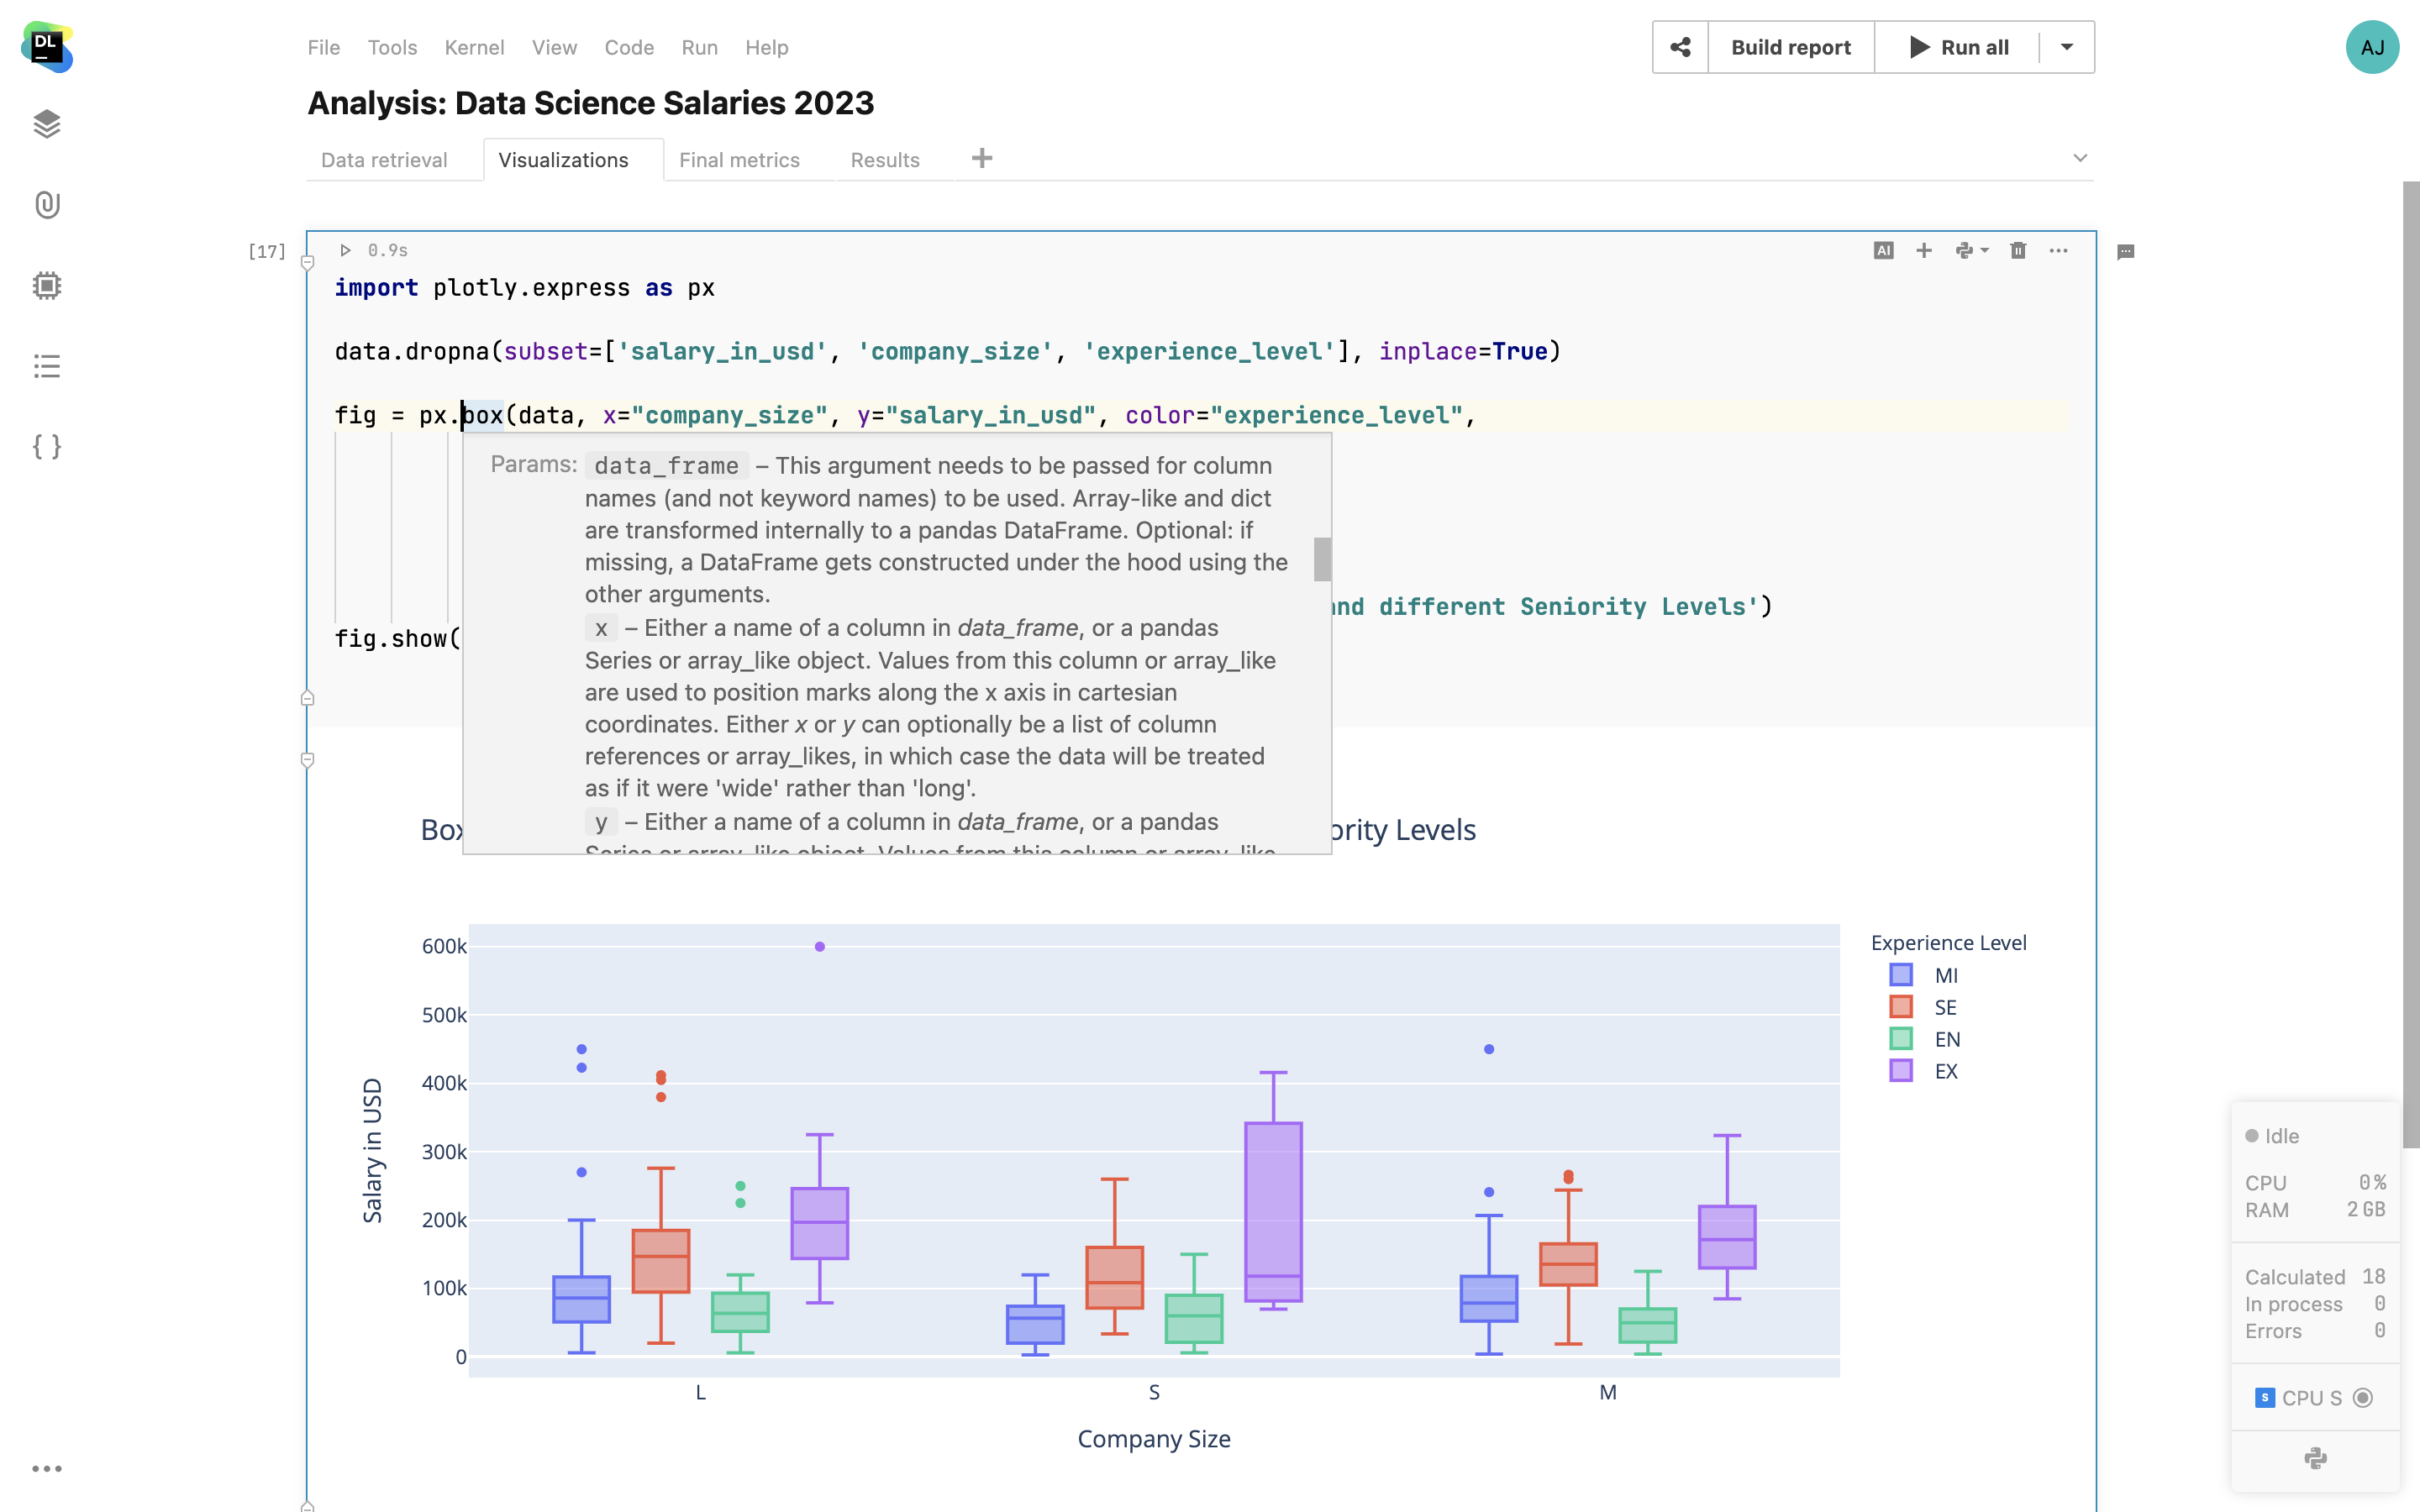The height and width of the screenshot is (1512, 2420).
Task: Toggle the SE series in the legend
Action: point(1944,1007)
